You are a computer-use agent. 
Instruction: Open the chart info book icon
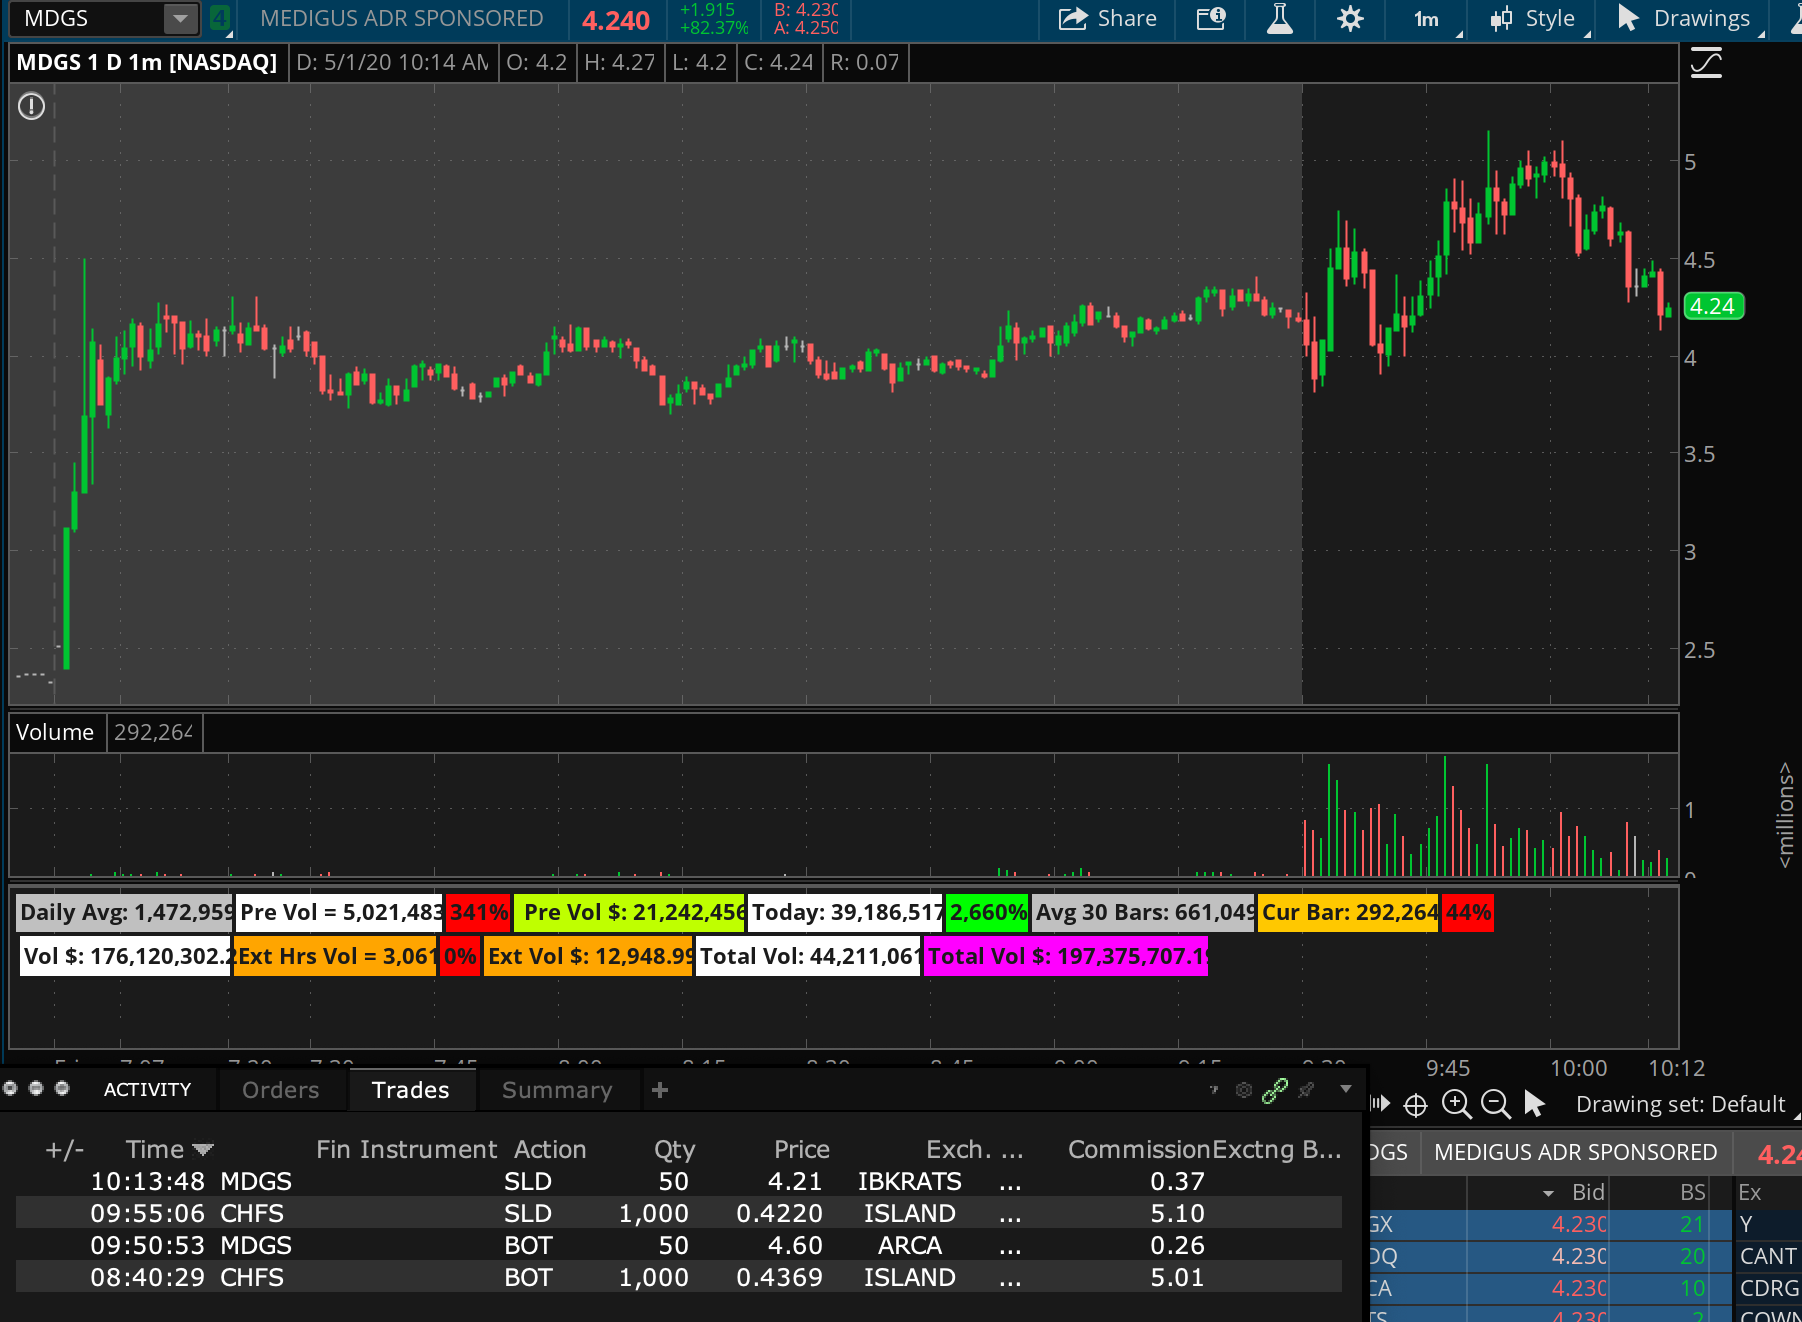click(1211, 19)
